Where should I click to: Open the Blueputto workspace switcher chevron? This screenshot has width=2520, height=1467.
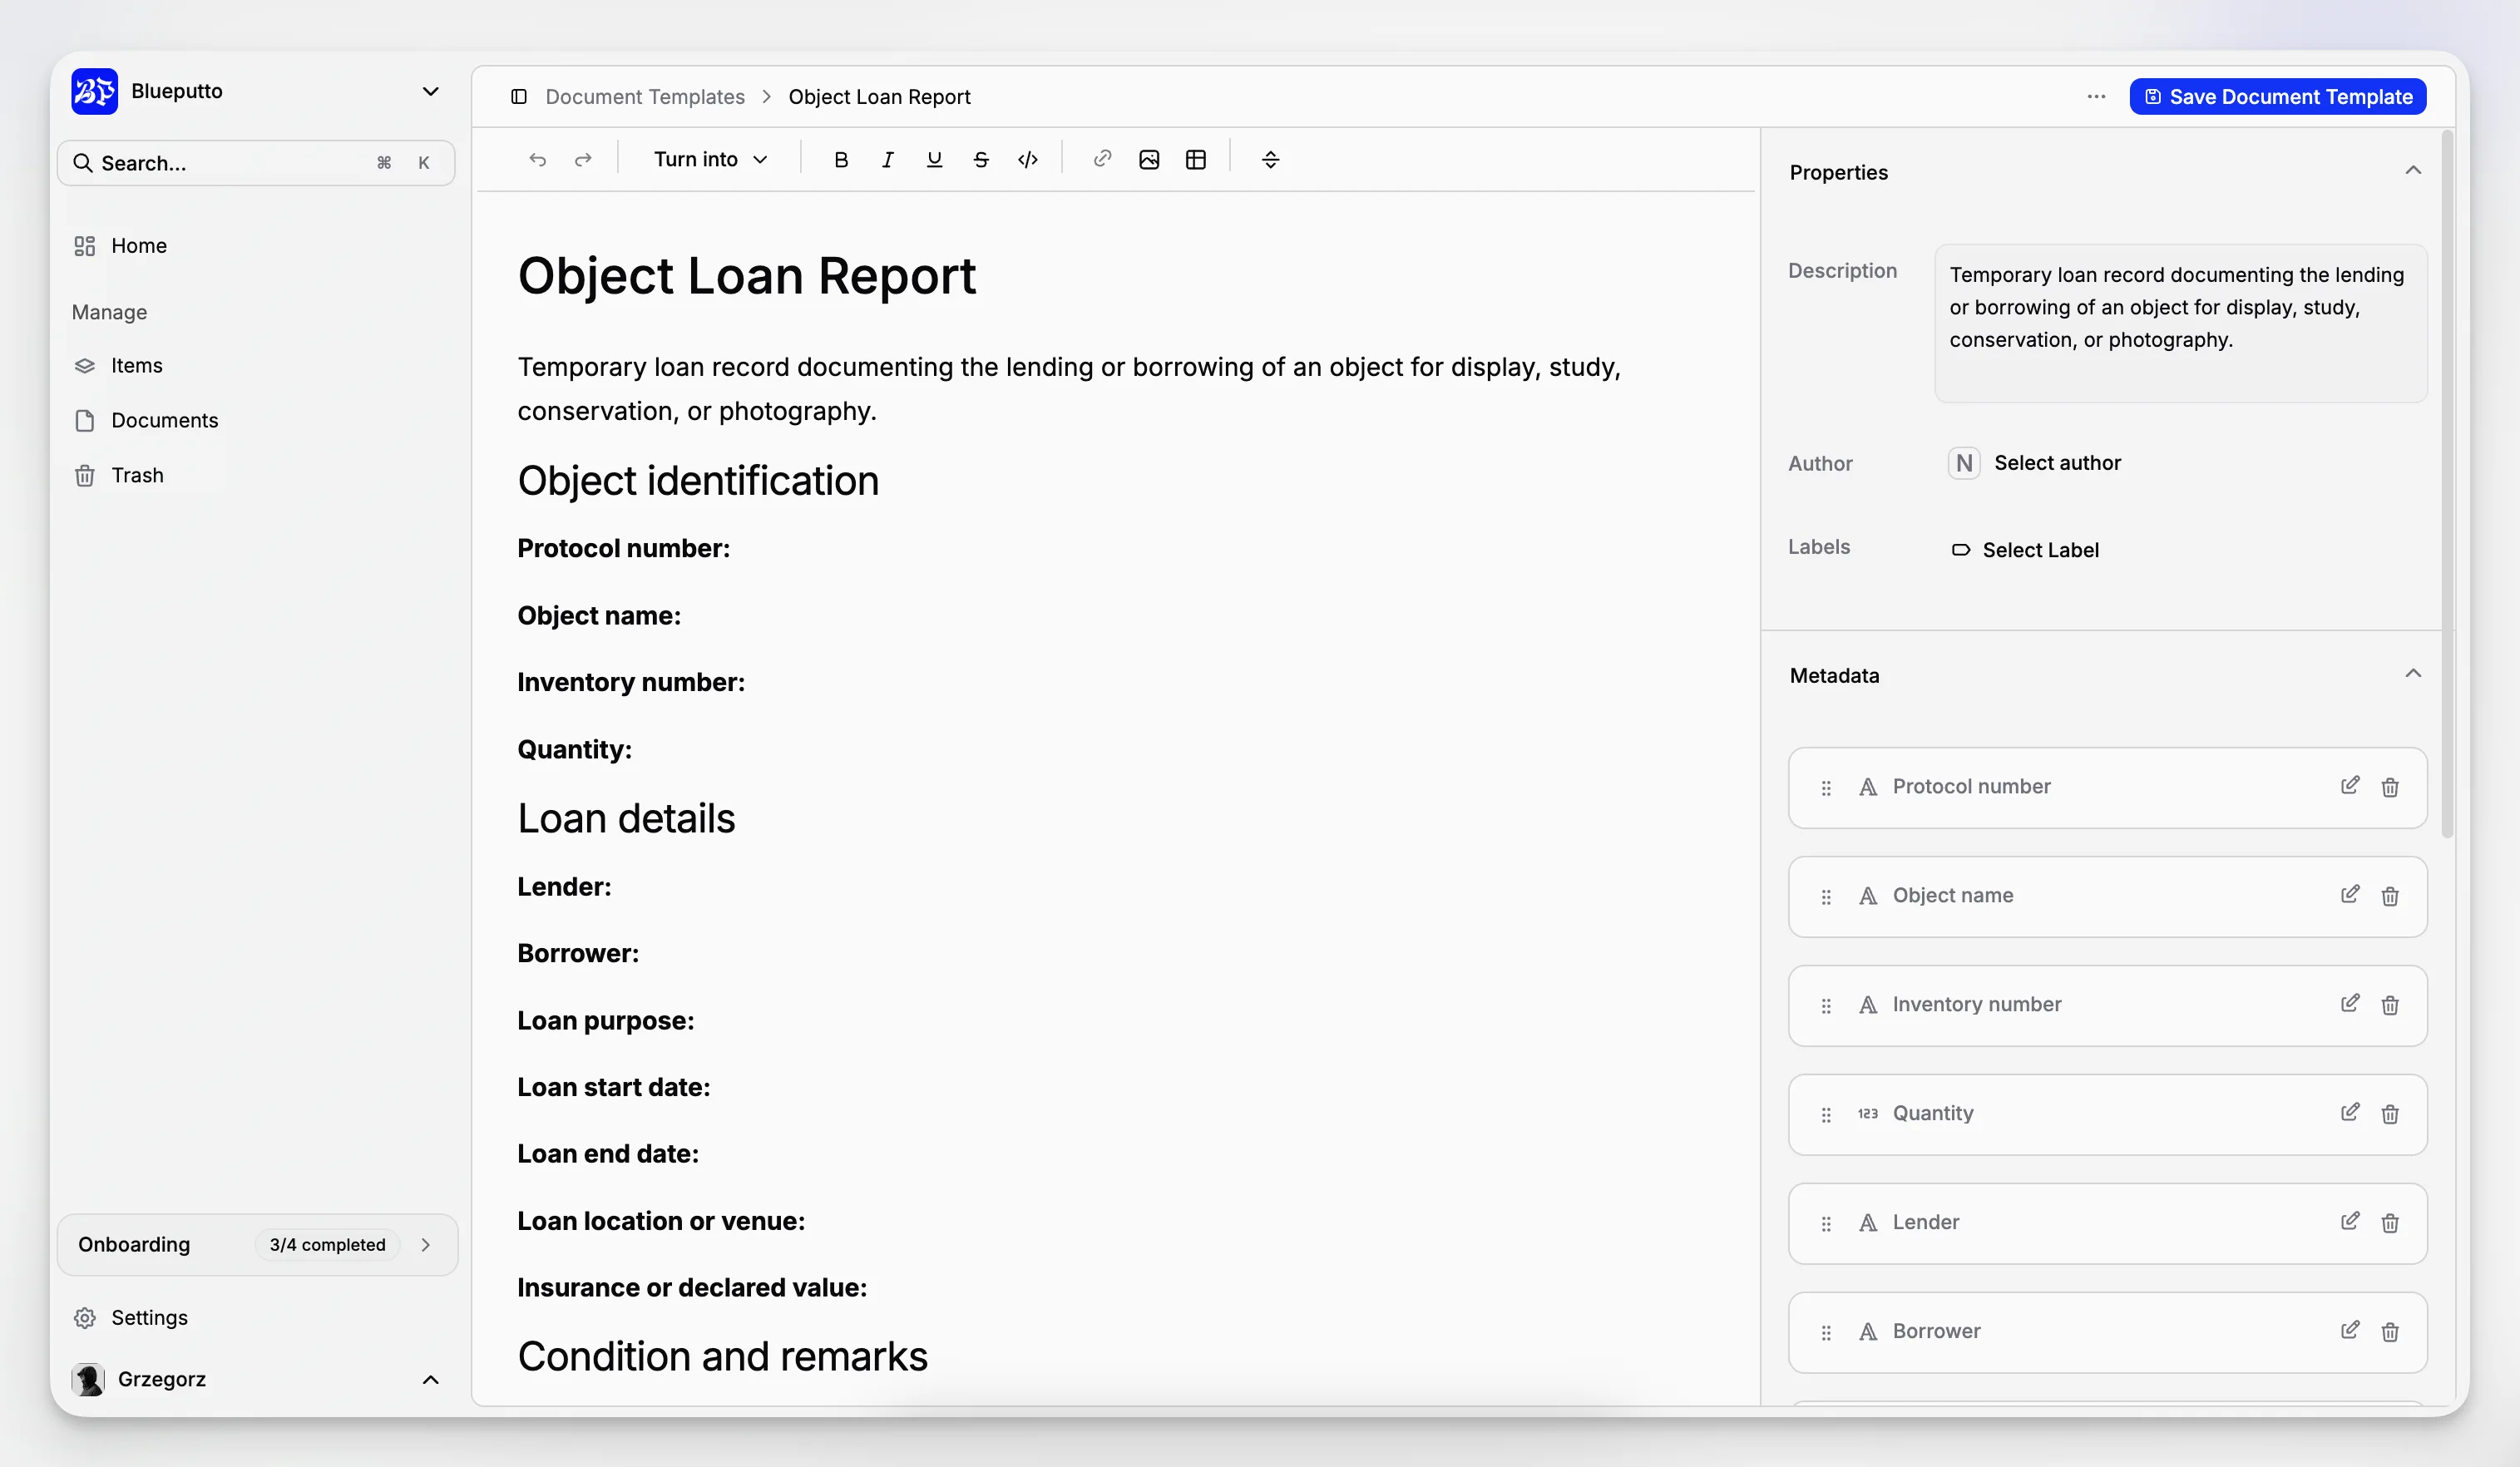click(x=431, y=92)
